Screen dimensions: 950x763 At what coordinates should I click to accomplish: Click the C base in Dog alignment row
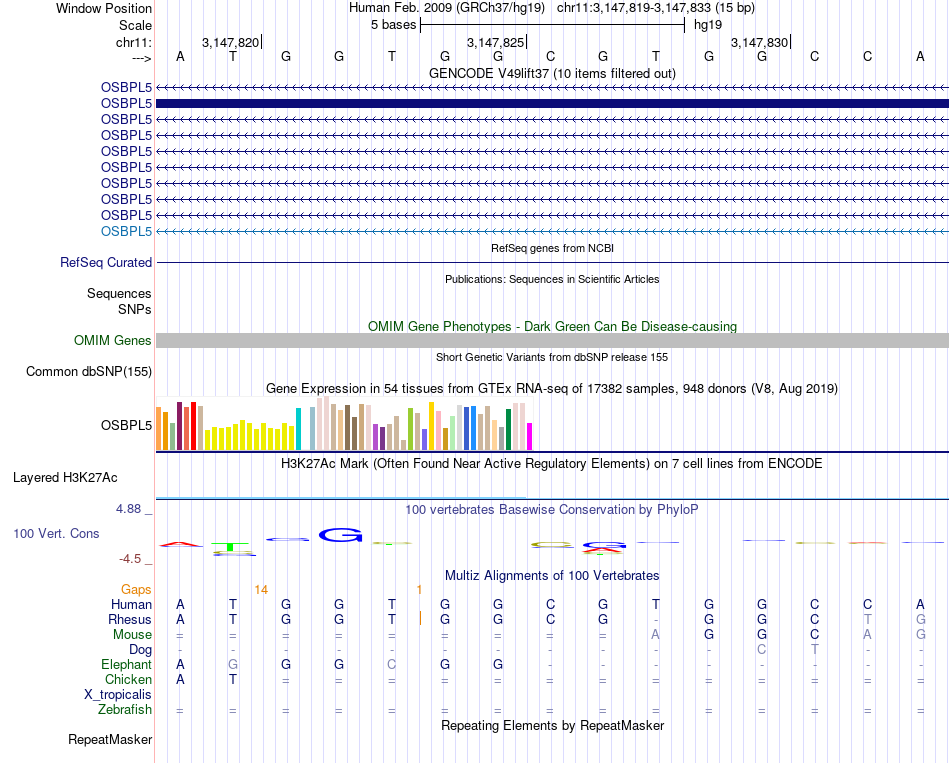click(x=762, y=650)
